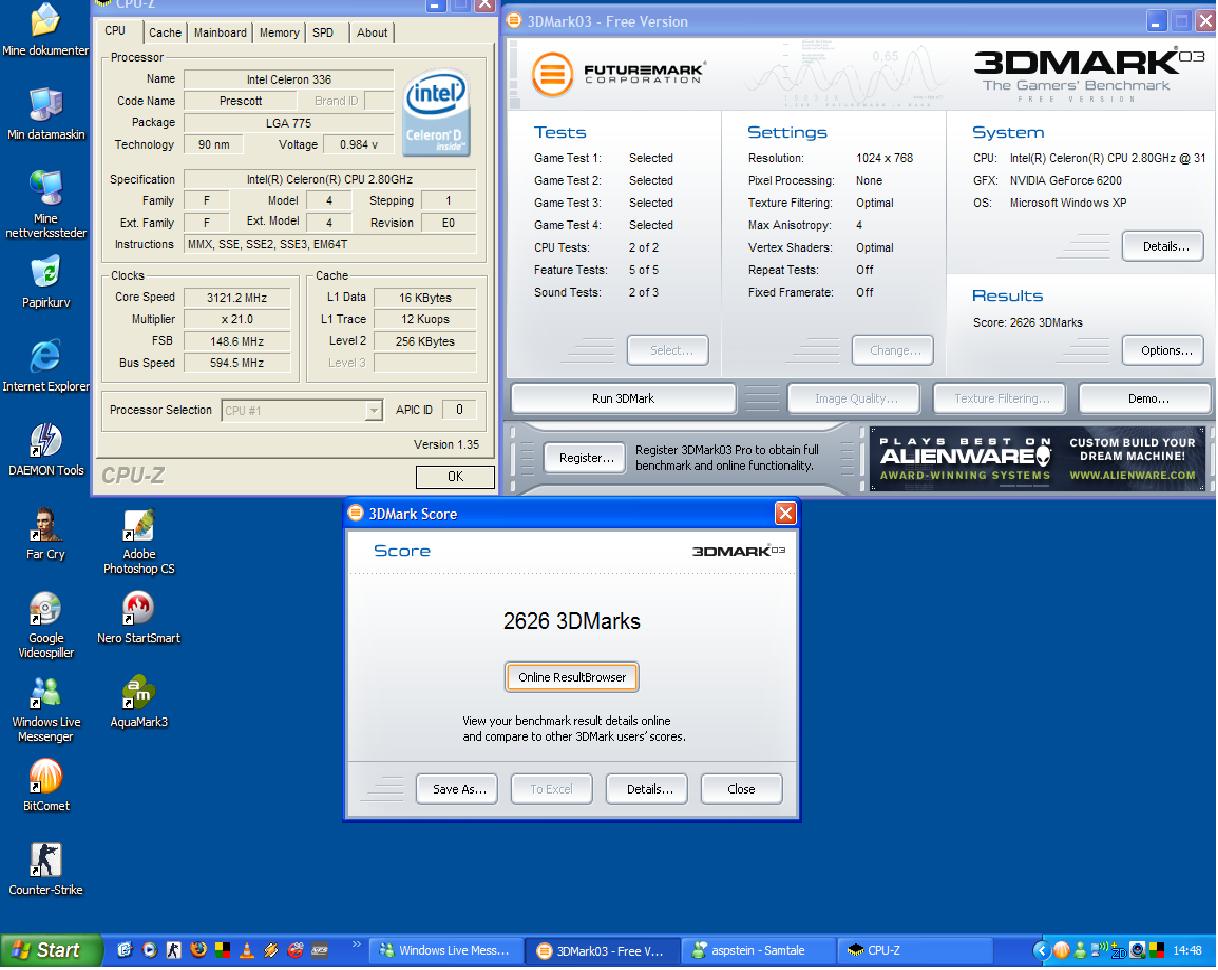Screen dimensions: 1218x970
Task: Open the Min datamaskin desktop icon
Action: 45,115
